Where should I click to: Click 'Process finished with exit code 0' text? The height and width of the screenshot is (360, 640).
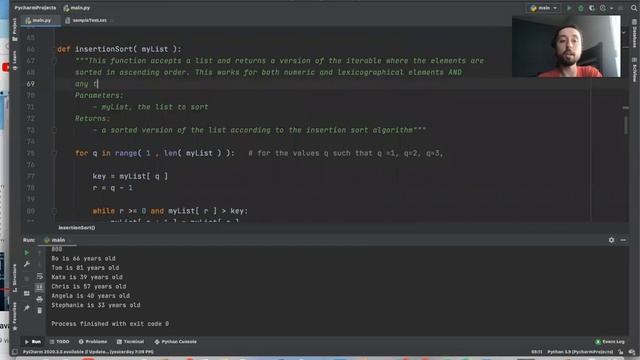110,324
